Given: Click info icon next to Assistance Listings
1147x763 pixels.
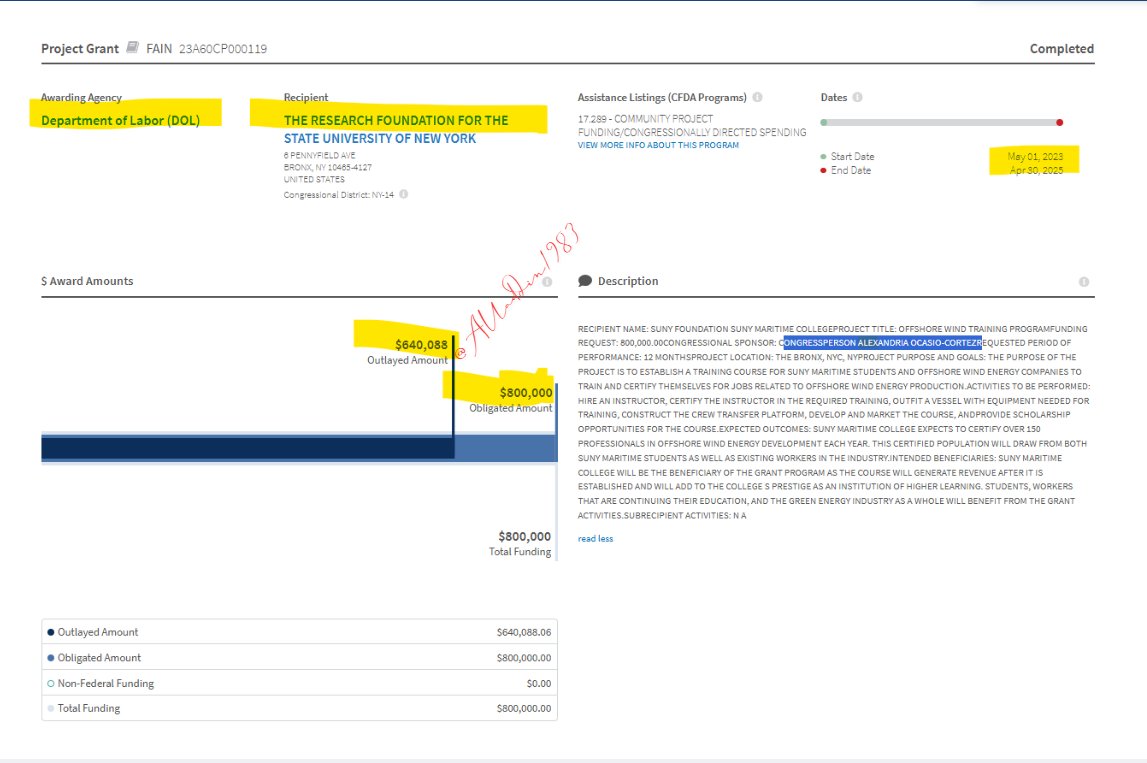Looking at the screenshot, I should coord(757,98).
